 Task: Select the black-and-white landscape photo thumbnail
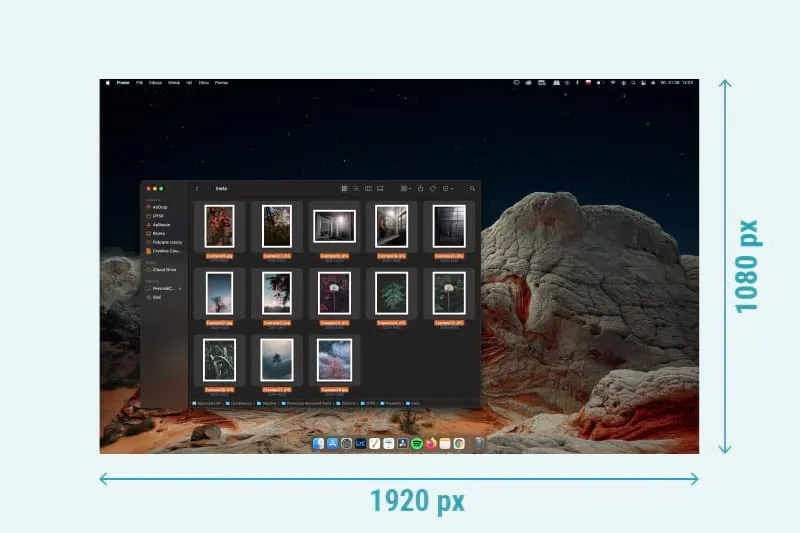[334, 226]
